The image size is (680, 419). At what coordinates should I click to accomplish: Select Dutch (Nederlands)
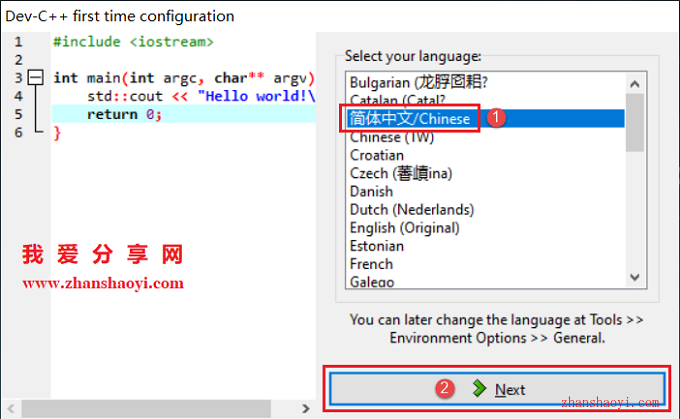pyautogui.click(x=485, y=210)
